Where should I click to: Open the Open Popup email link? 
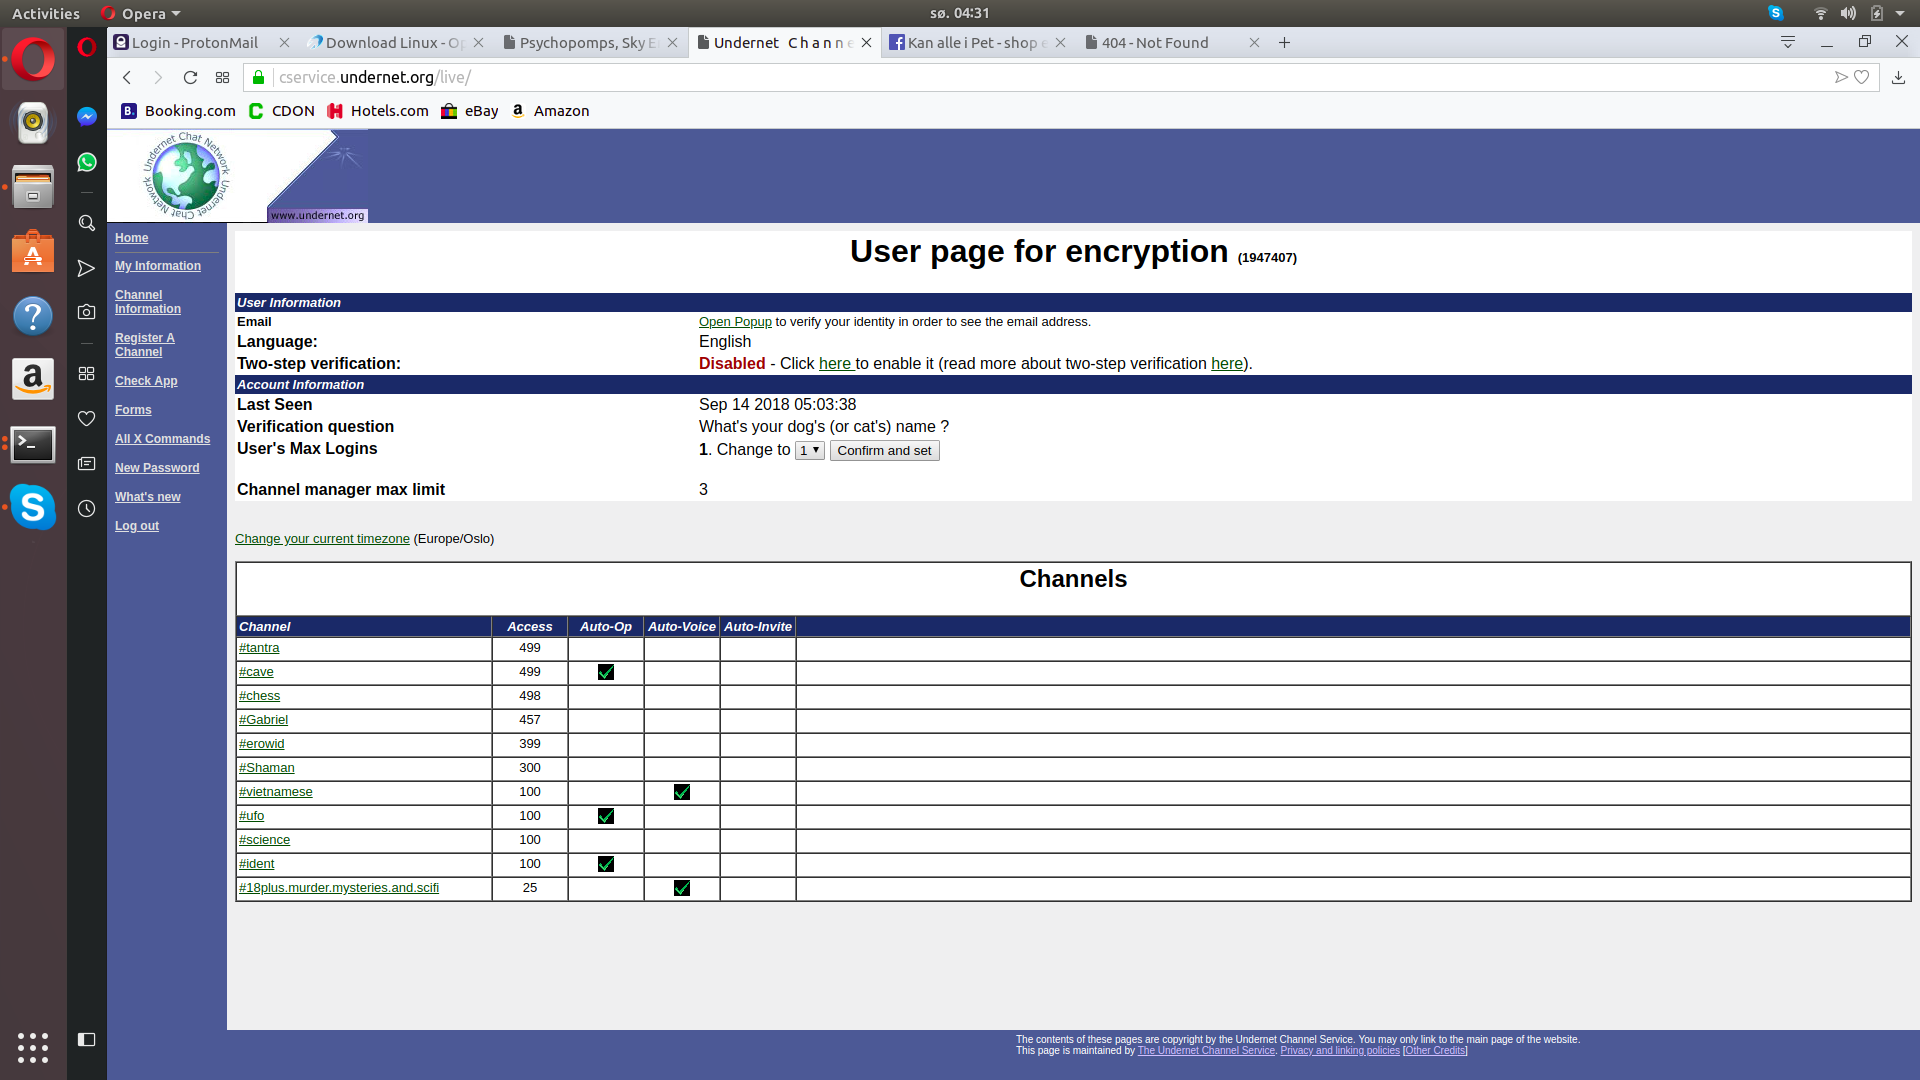point(735,321)
